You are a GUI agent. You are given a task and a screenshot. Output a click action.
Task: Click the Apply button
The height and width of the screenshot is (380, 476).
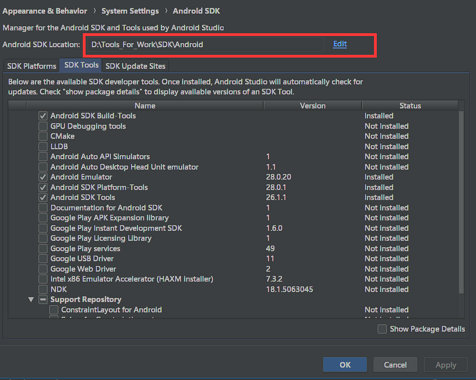[x=446, y=365]
